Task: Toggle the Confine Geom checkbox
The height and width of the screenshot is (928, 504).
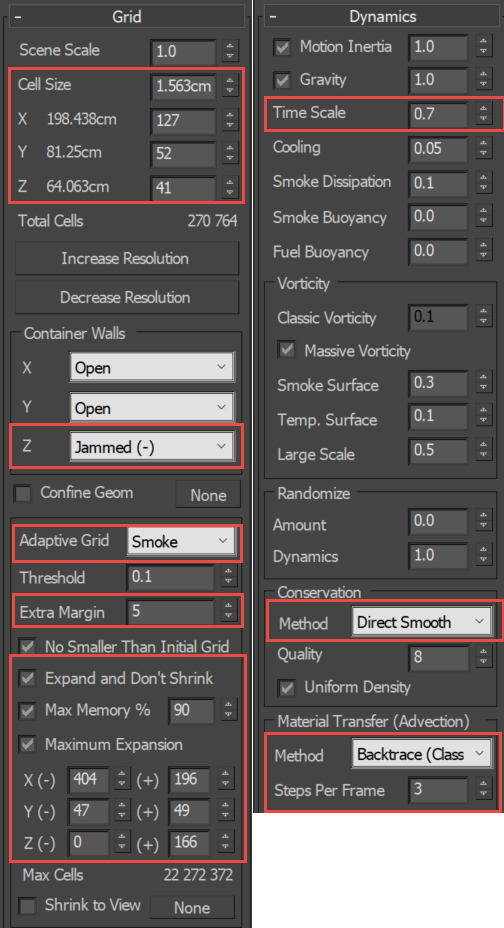Action: [x=24, y=493]
